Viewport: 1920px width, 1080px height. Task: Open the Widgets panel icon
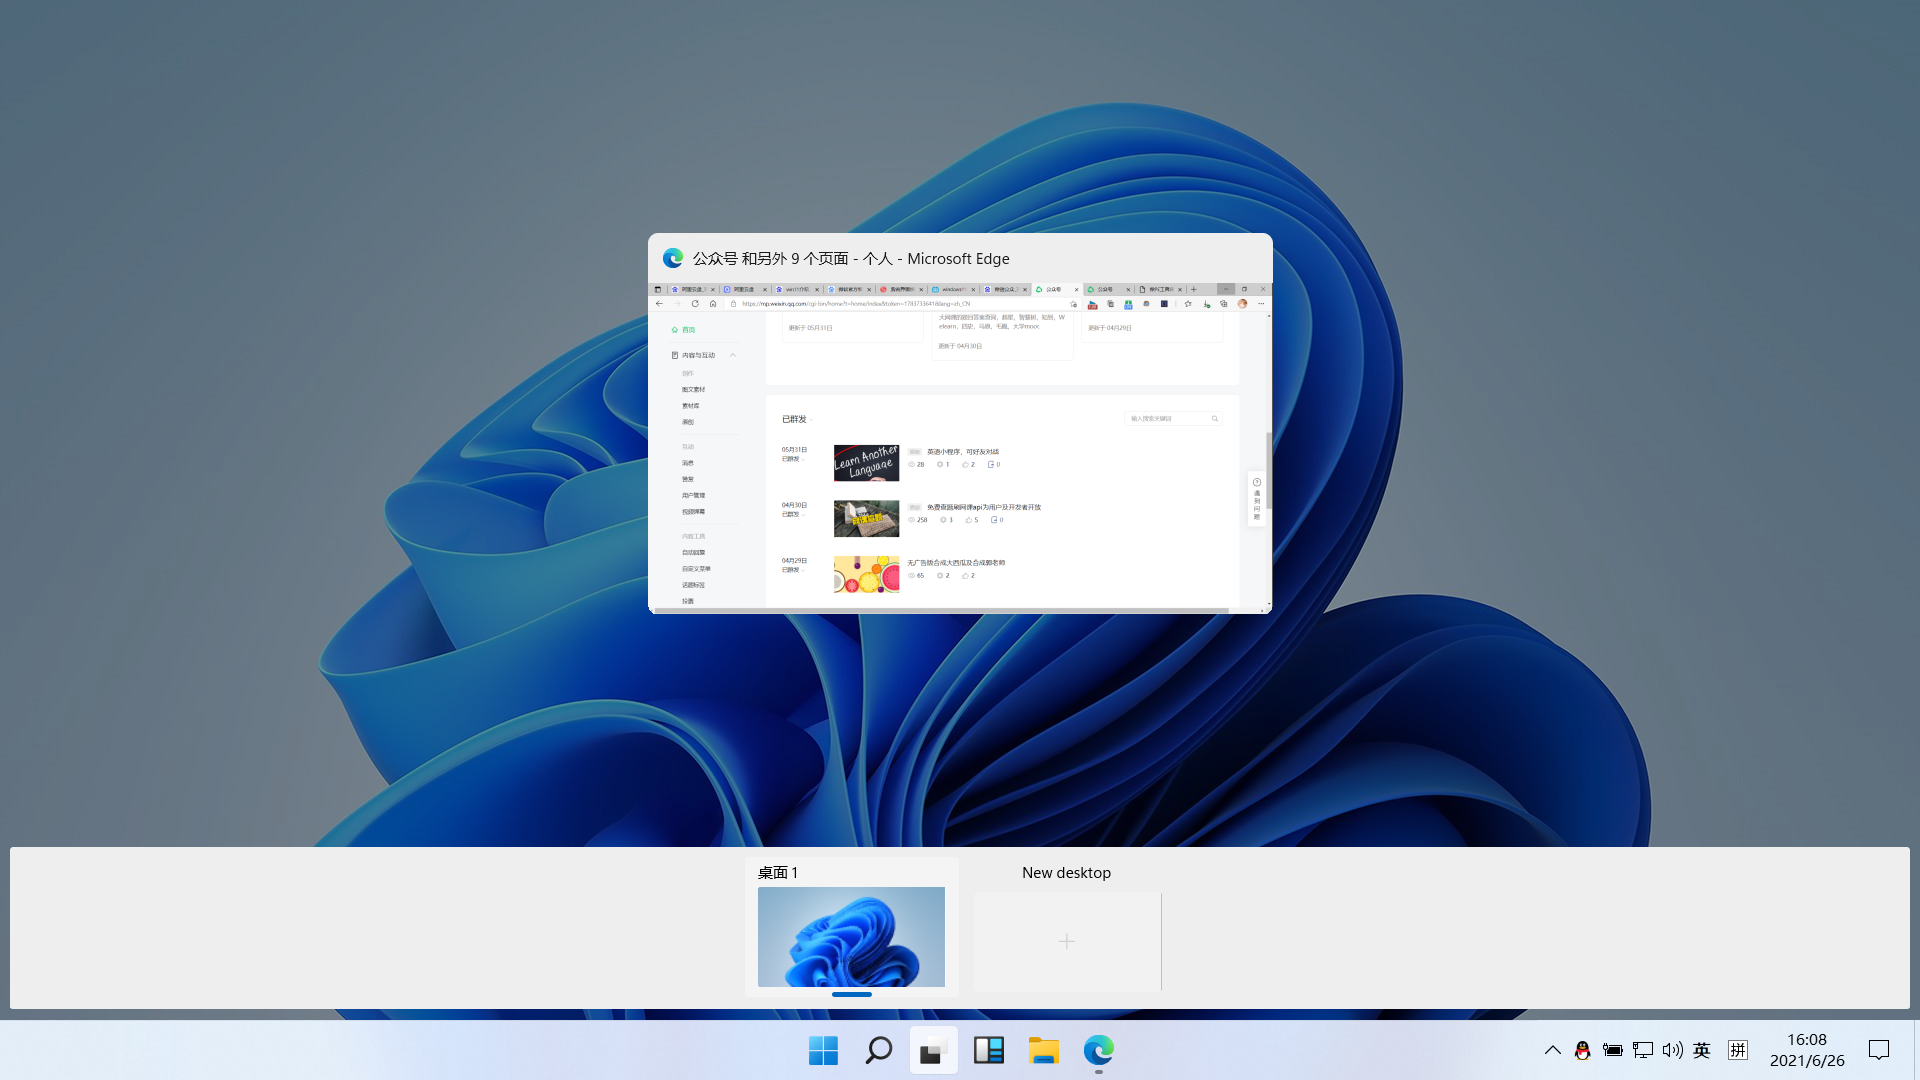click(988, 1050)
